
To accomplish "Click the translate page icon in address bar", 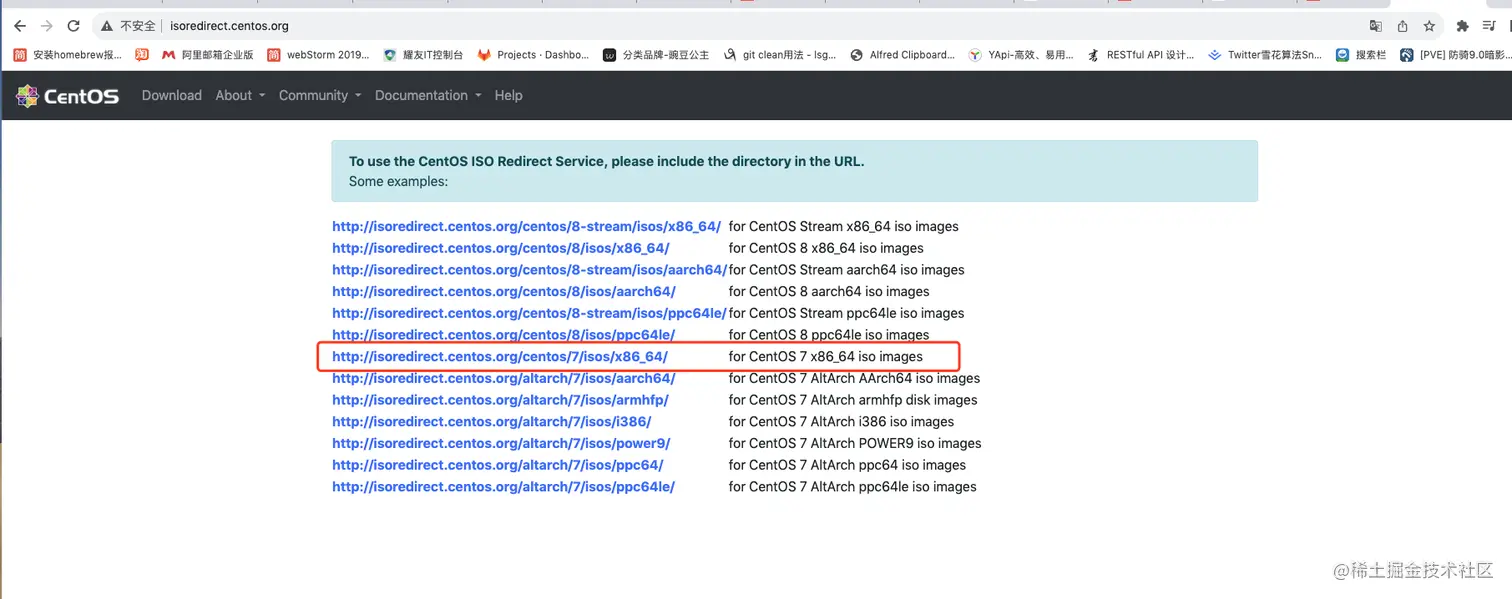I will click(x=1376, y=26).
